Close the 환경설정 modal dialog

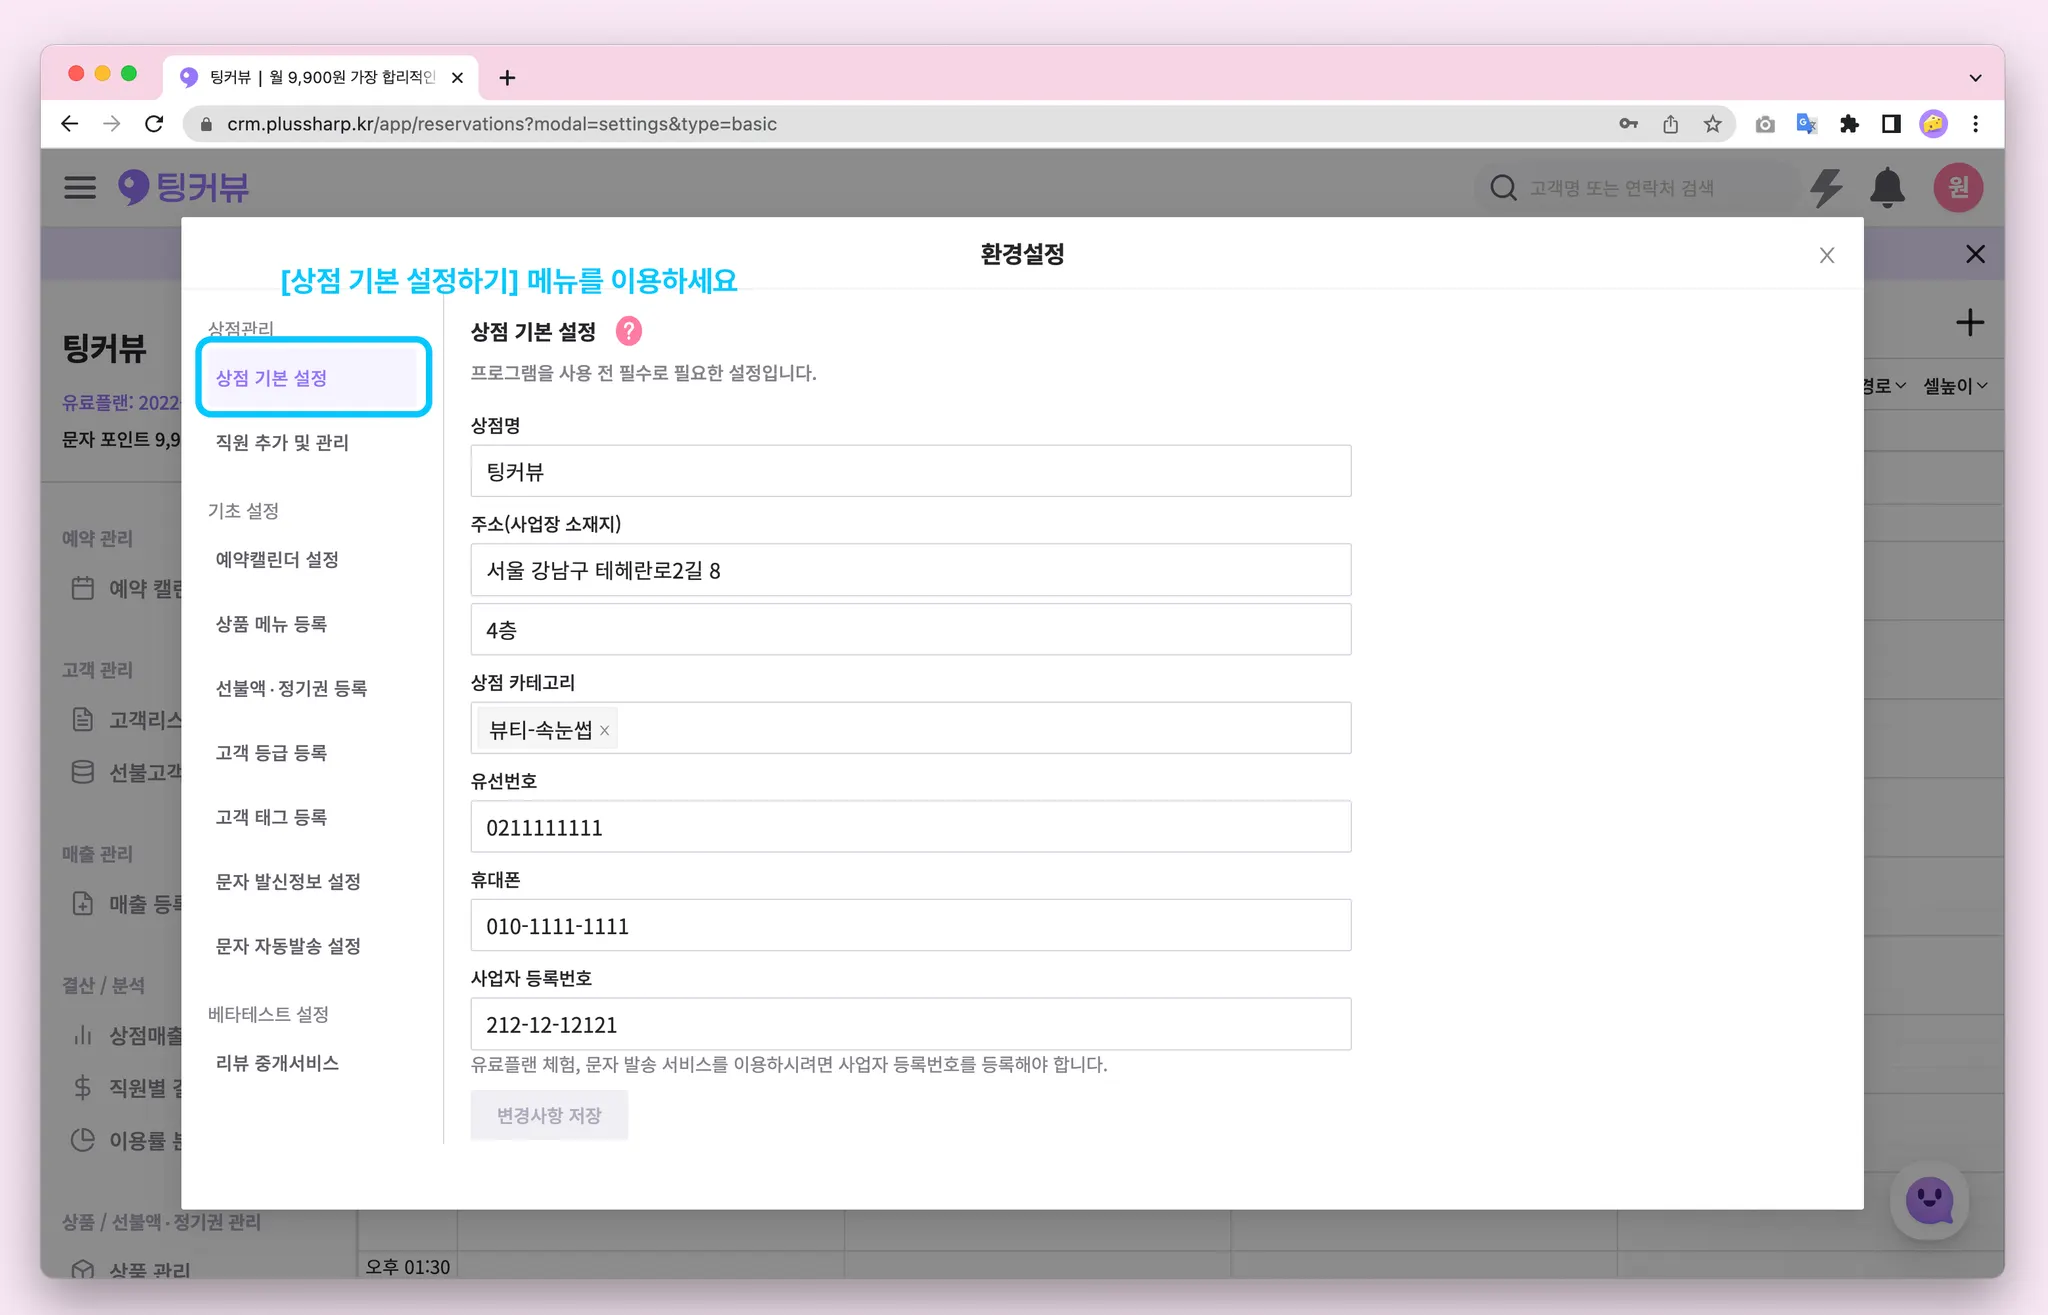(x=1826, y=255)
